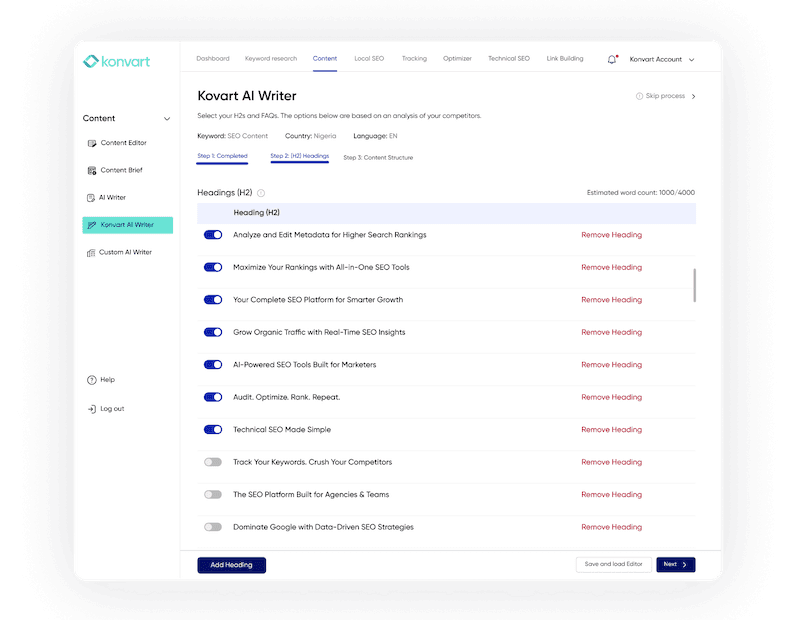Viewport: 795px width, 620px height.
Task: Open the Dashboard tab
Action: pyautogui.click(x=213, y=59)
